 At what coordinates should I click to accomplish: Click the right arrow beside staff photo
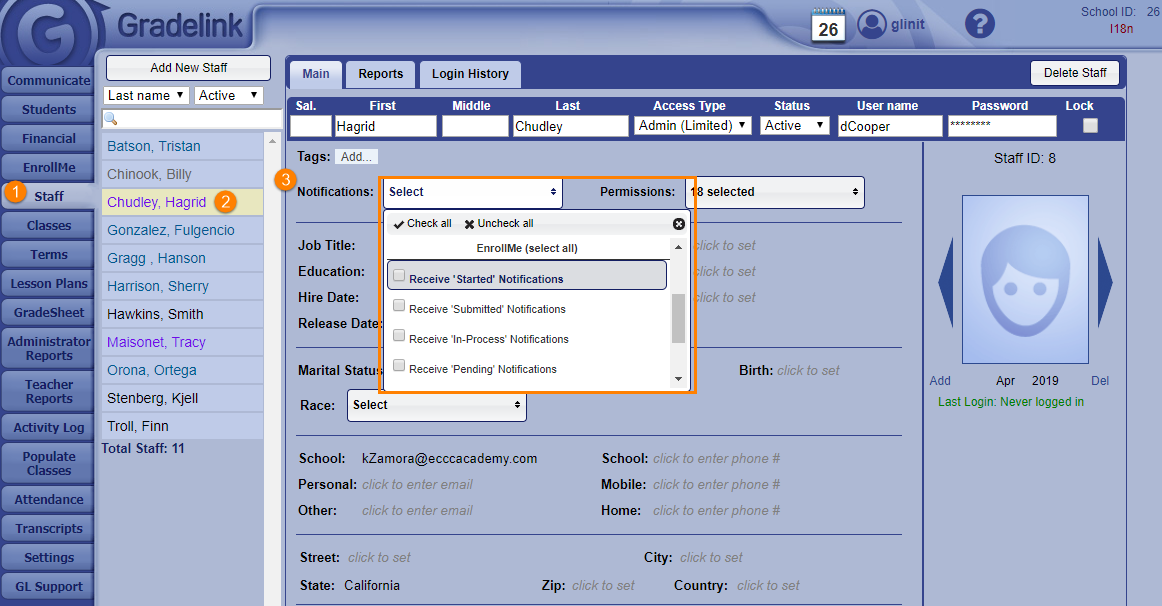click(1105, 283)
